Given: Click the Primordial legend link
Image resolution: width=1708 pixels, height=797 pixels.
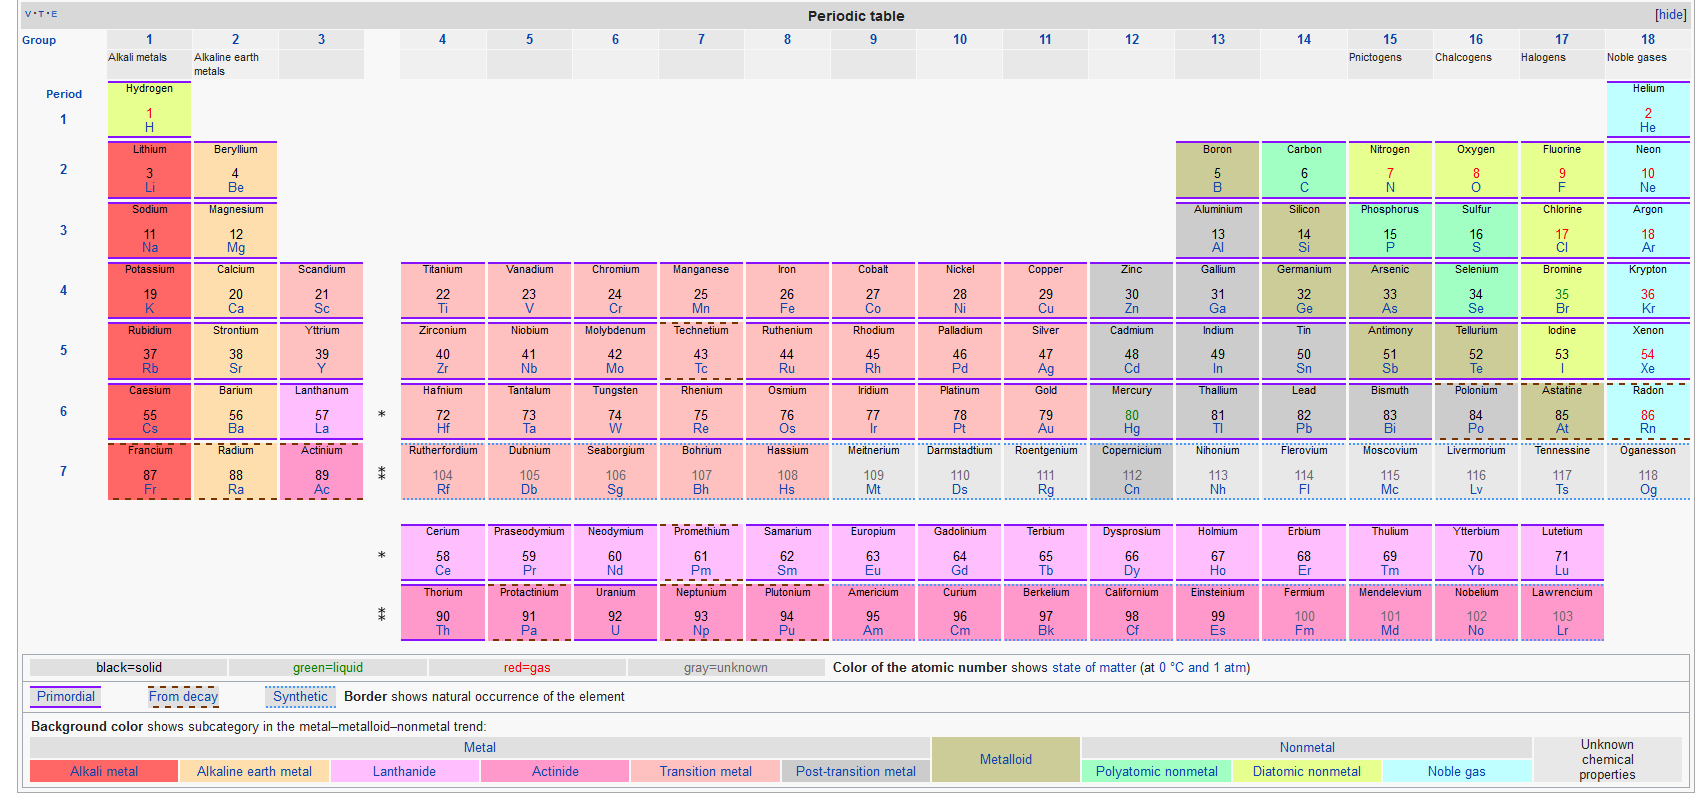Looking at the screenshot, I should 66,697.
